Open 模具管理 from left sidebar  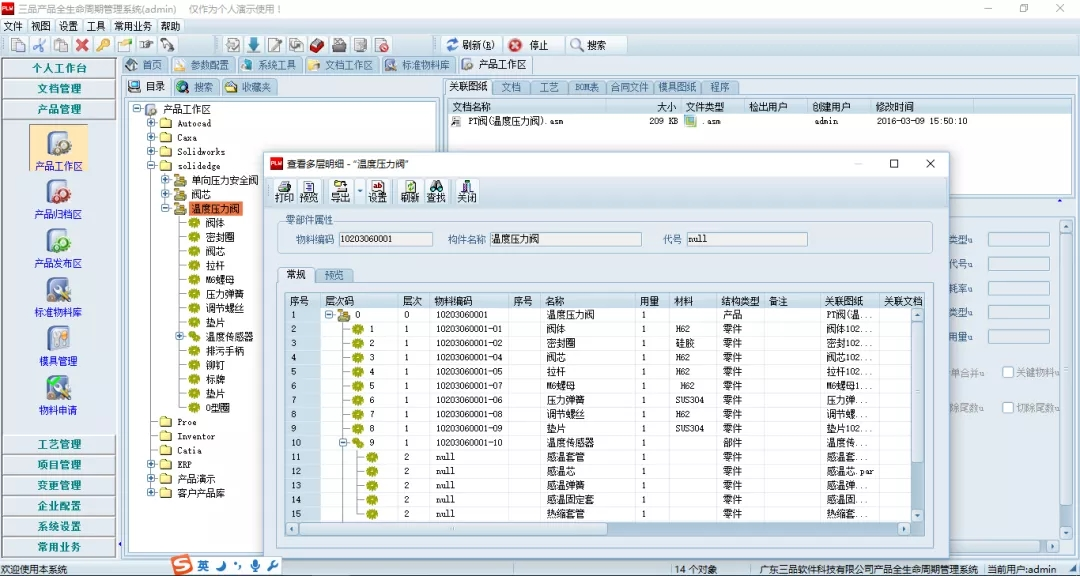tap(58, 346)
